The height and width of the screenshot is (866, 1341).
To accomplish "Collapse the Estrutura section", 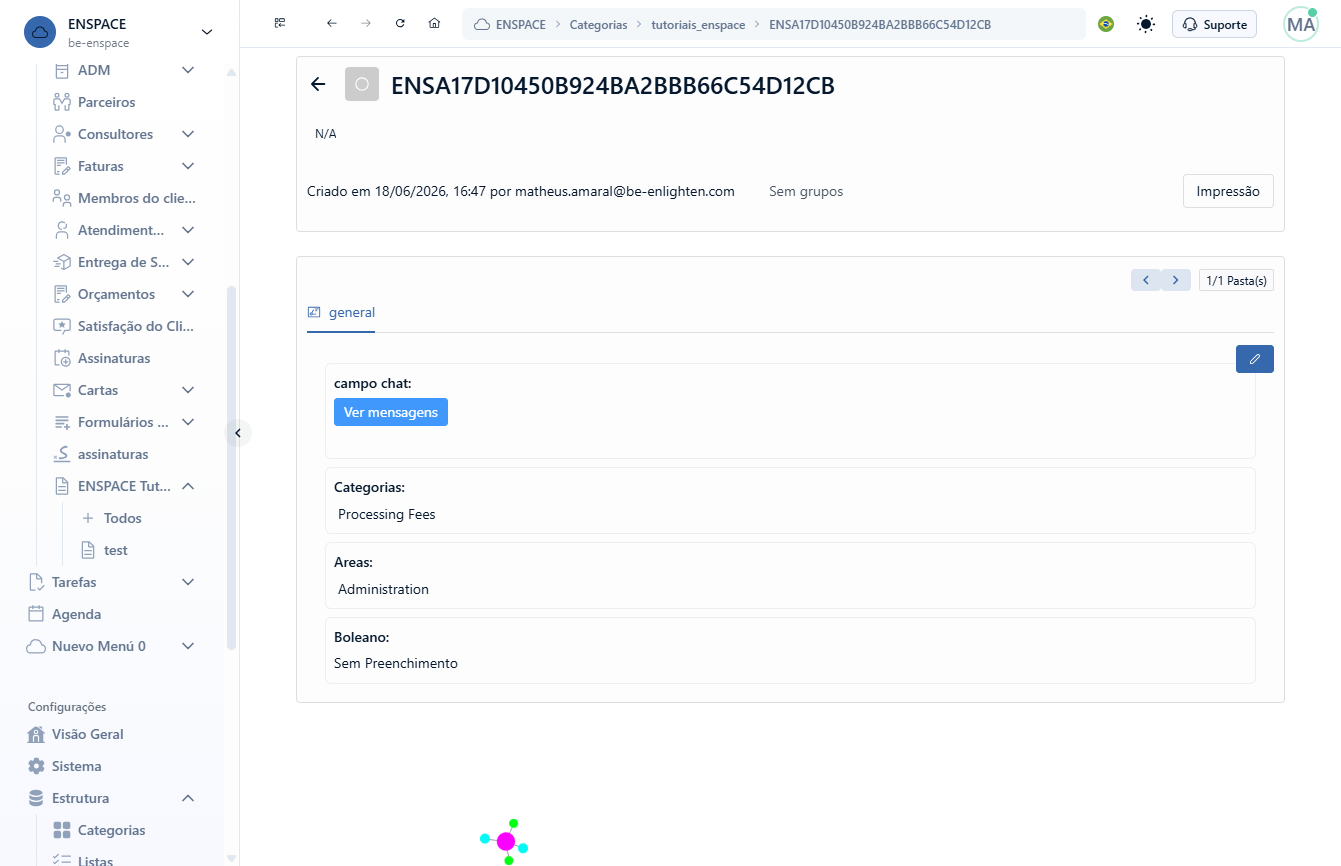I will (187, 798).
